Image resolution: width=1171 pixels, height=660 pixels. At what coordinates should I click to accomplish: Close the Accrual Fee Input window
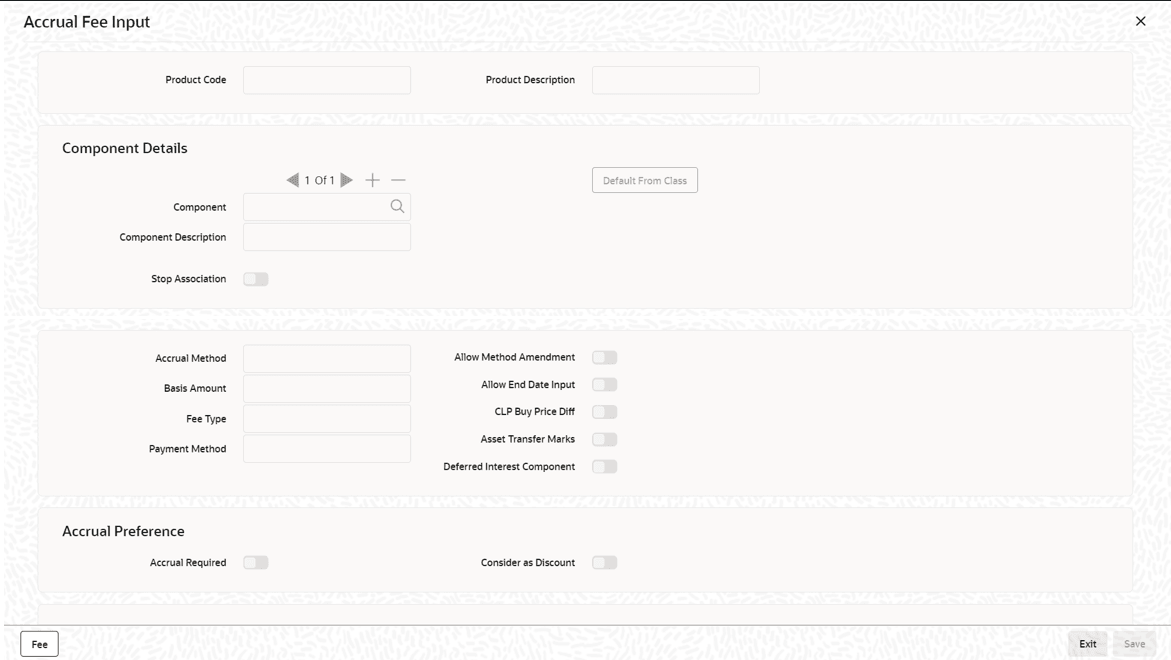click(x=1140, y=21)
